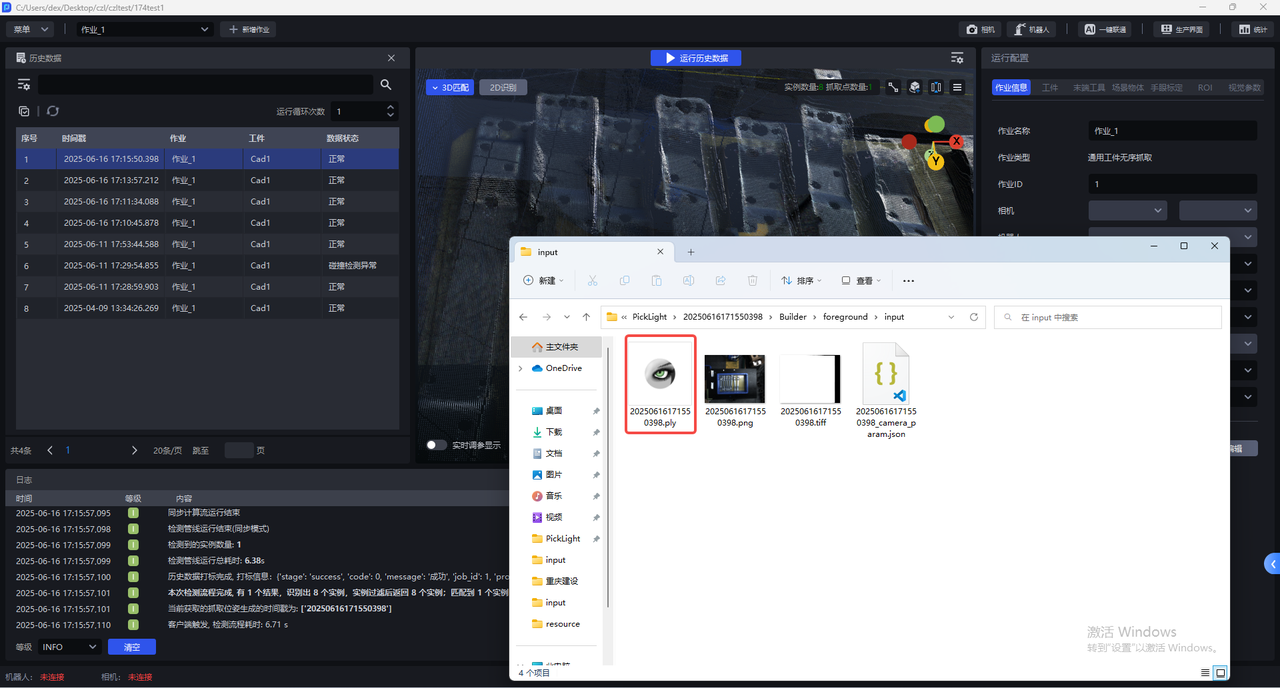This screenshot has width=1280, height=688.
Task: Click the red X axis gizmo ball
Action: click(x=956, y=142)
